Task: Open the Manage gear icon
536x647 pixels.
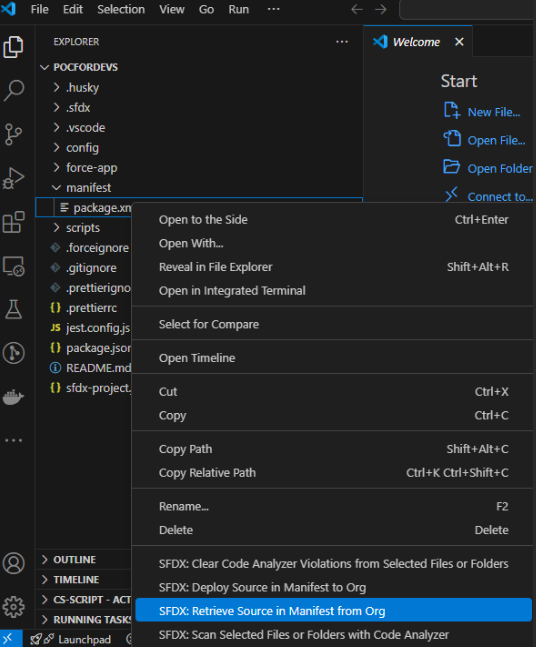Action: [x=14, y=607]
